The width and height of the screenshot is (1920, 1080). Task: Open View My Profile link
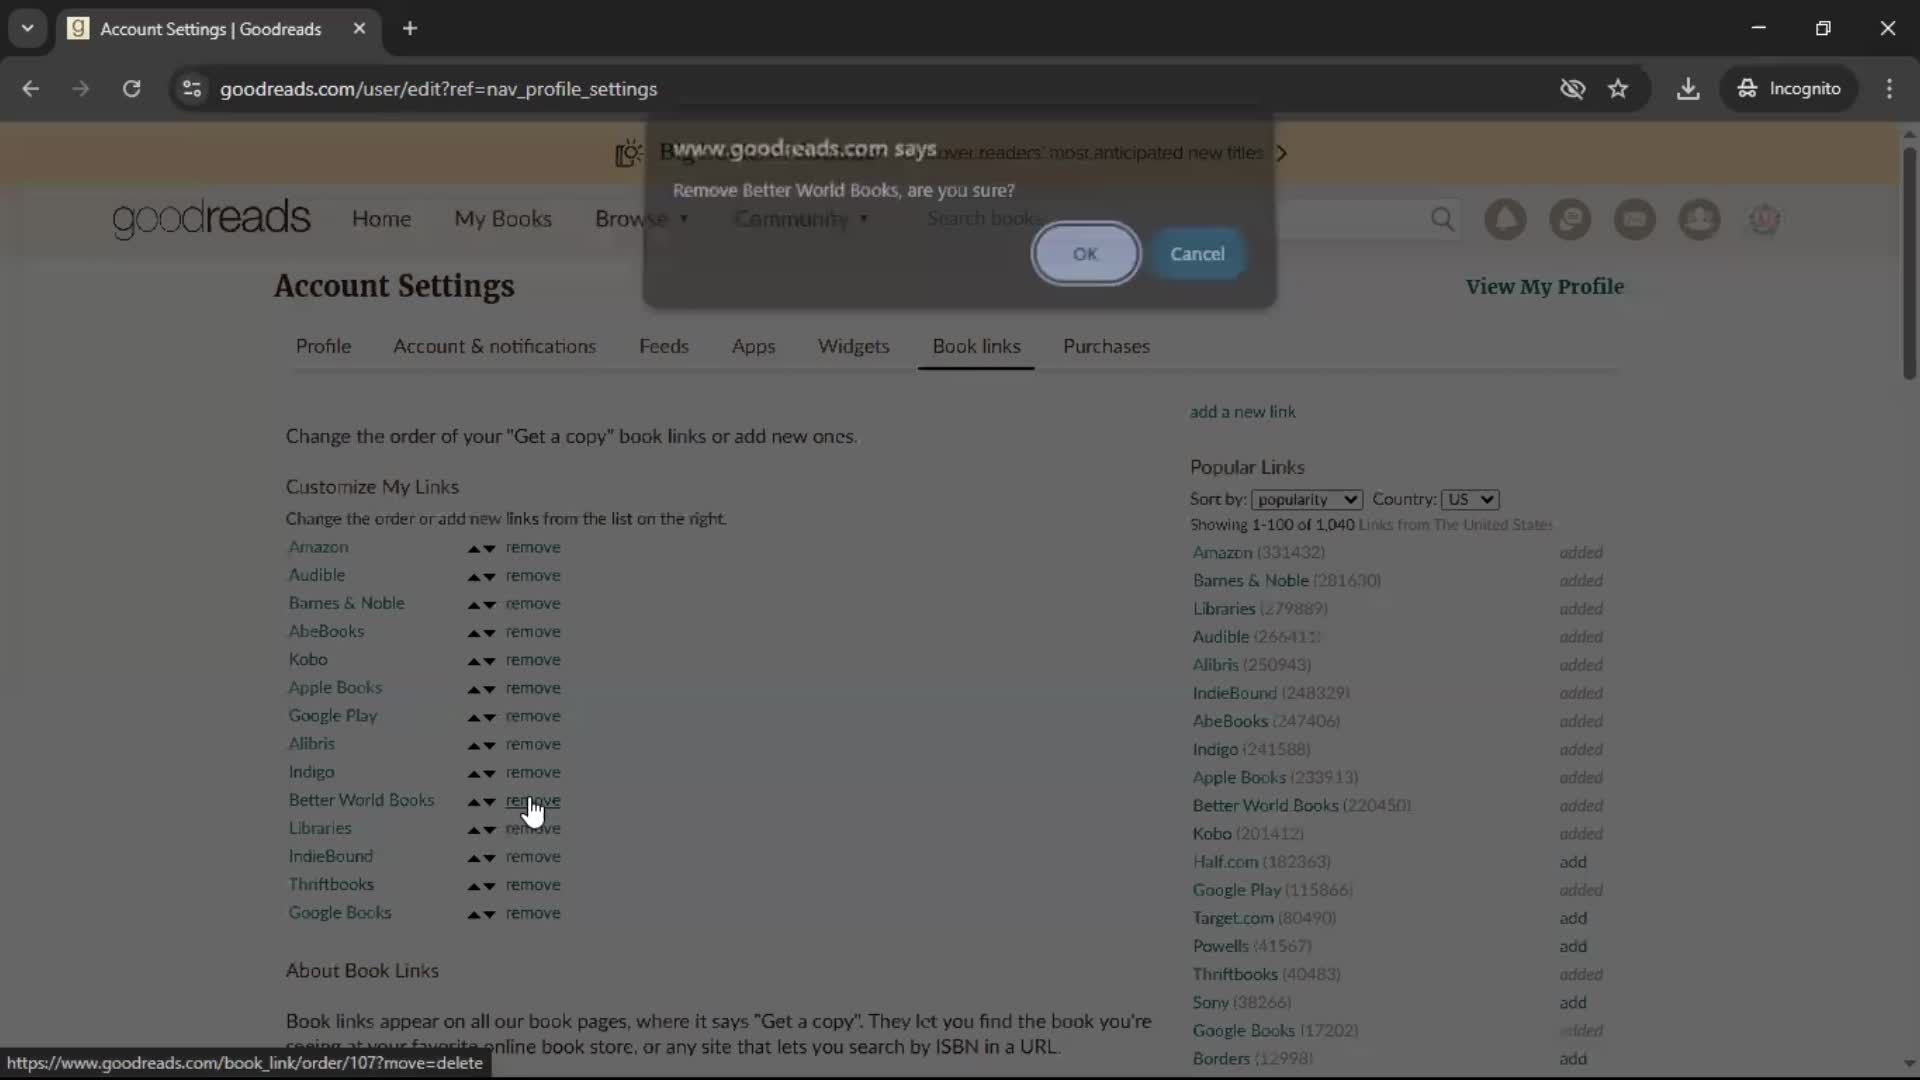click(x=1544, y=286)
